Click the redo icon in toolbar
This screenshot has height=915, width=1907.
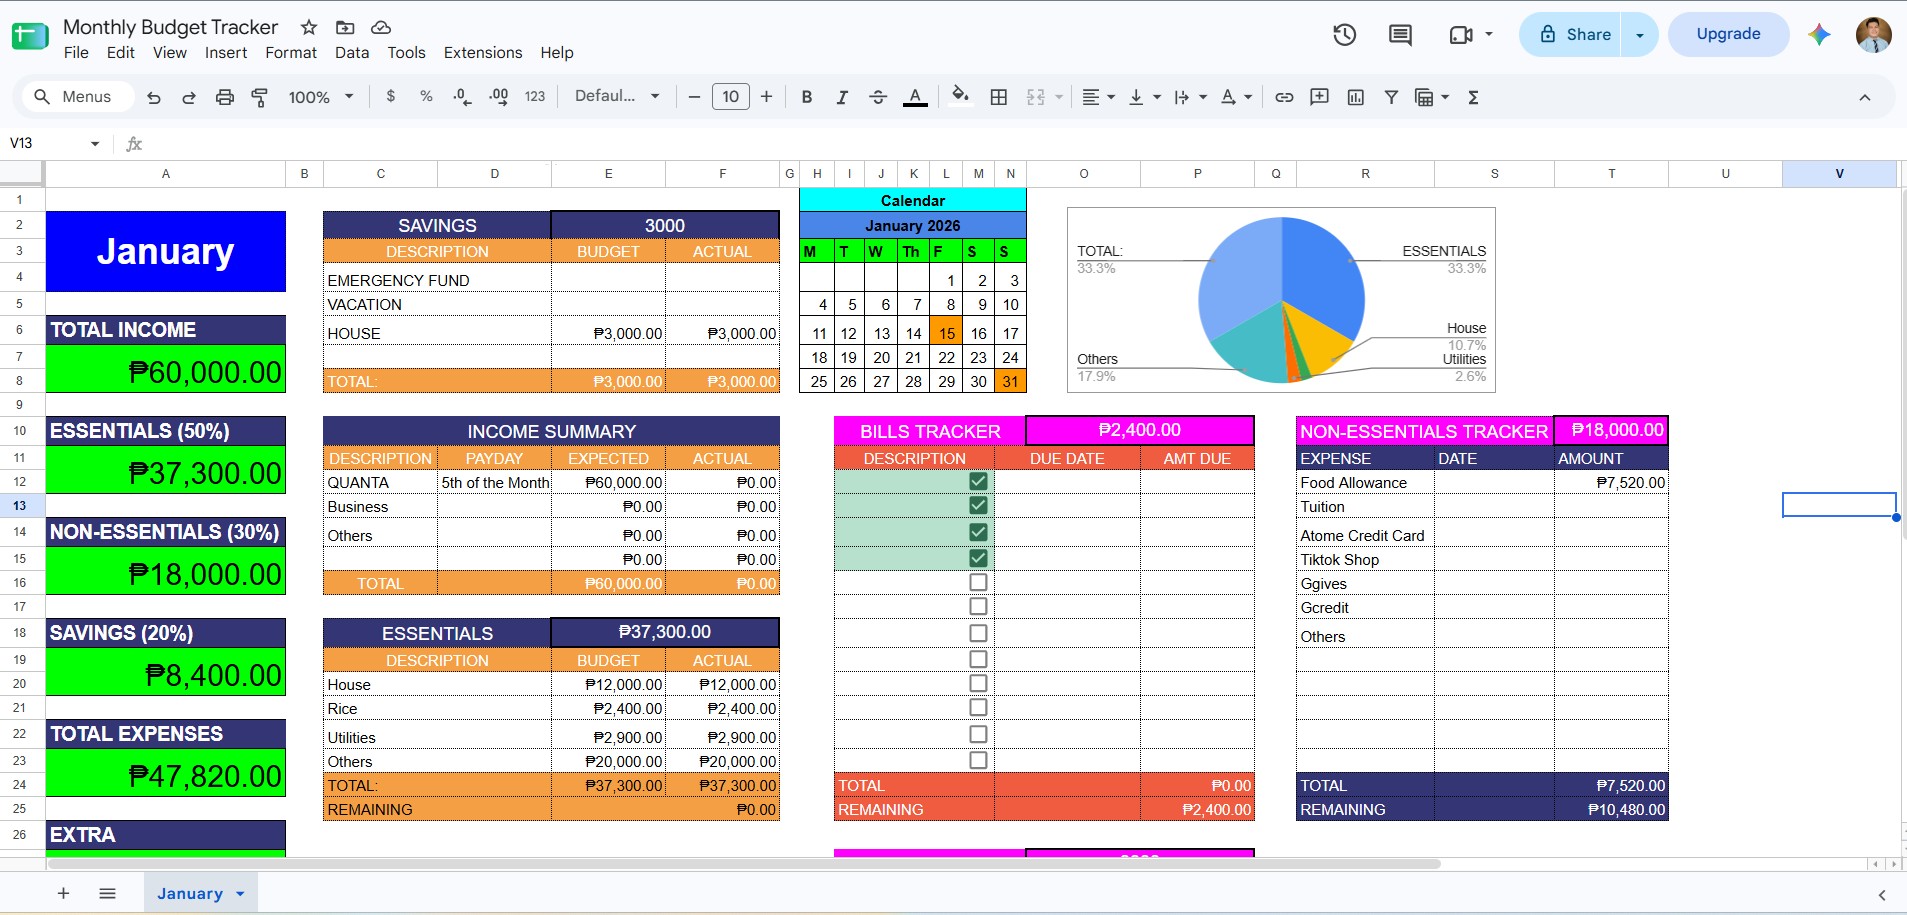pyautogui.click(x=189, y=97)
